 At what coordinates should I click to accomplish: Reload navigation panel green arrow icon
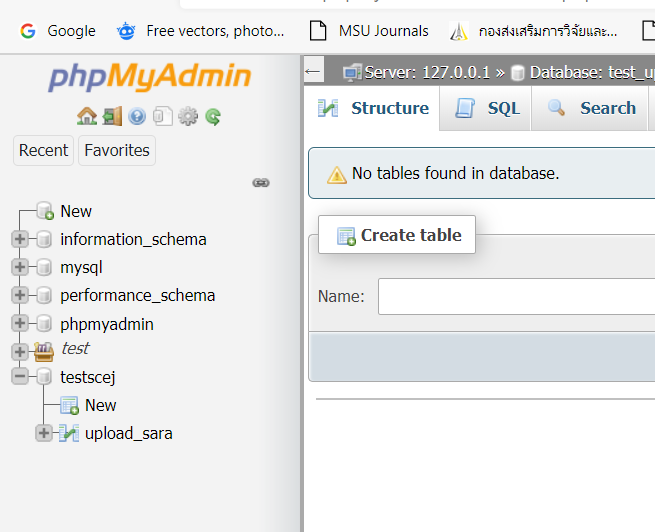213,117
